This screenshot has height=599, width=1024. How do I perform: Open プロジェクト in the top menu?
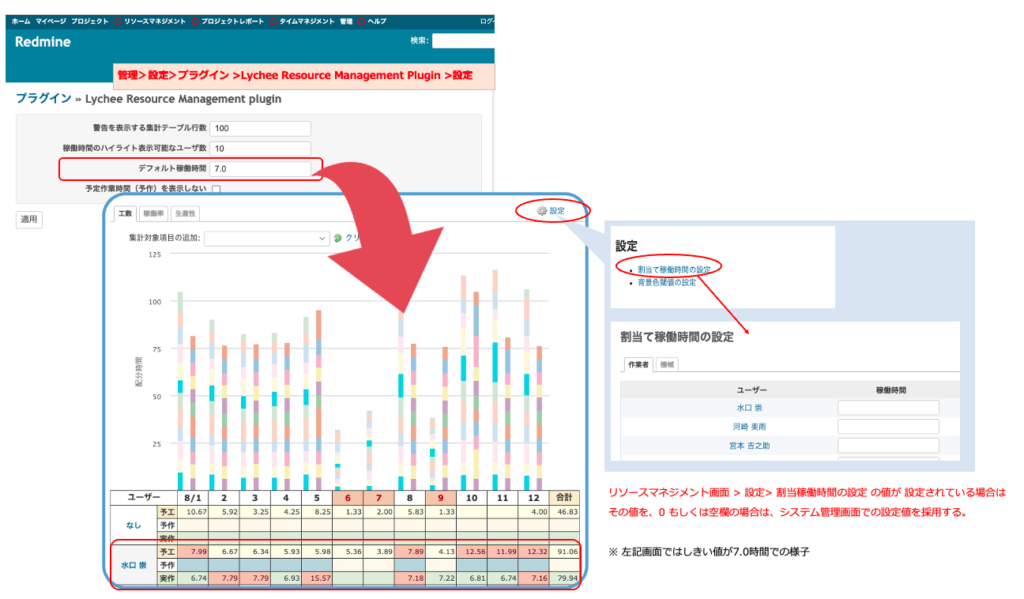pyautogui.click(x=89, y=22)
